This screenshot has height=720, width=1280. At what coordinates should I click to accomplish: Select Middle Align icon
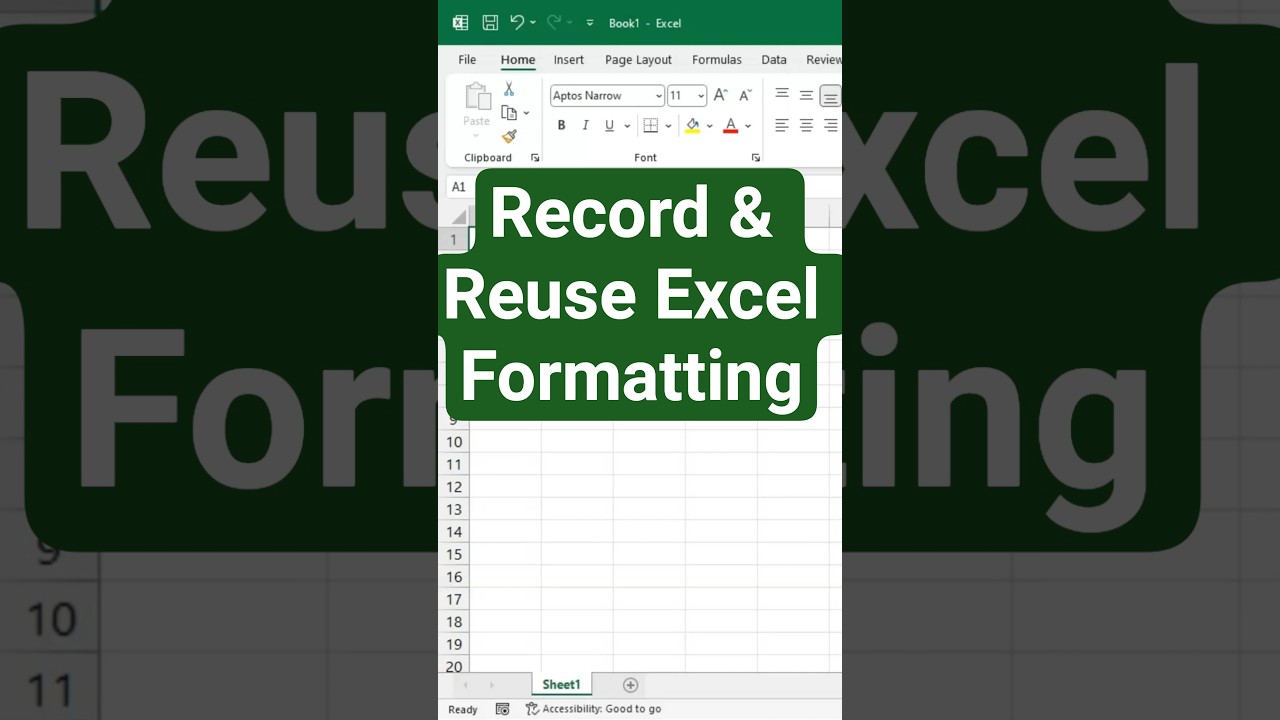pos(806,95)
